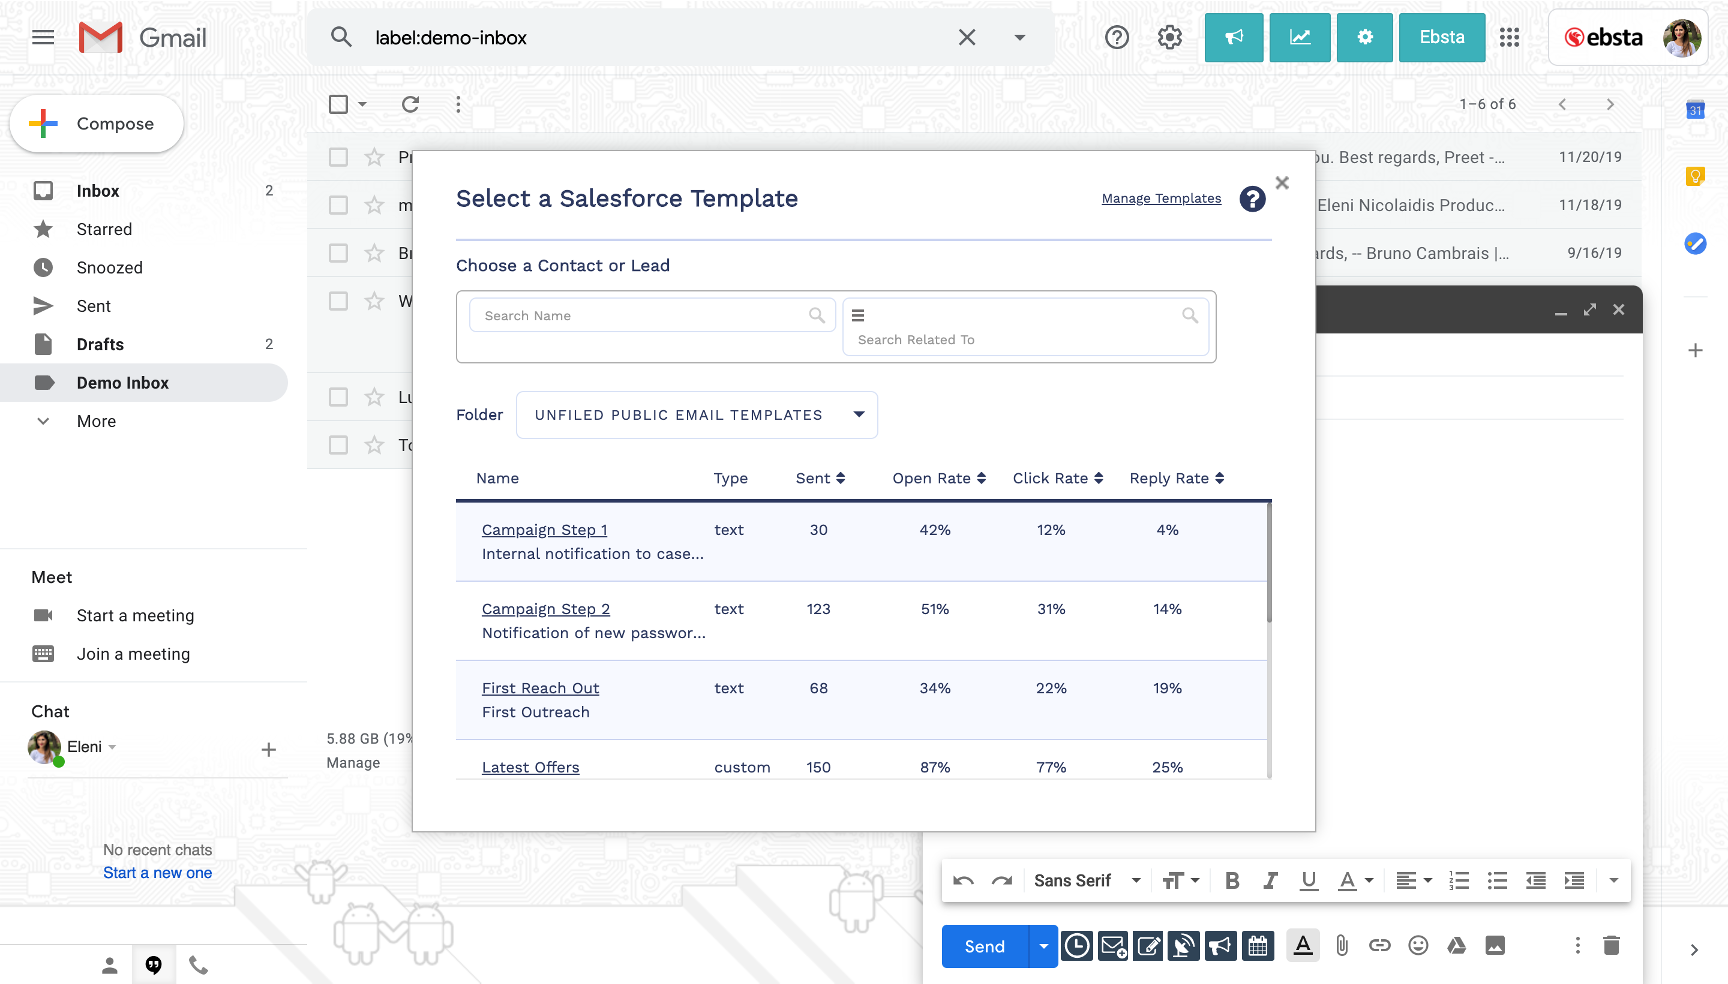
Task: Click the Ebsta satellite tracking icon in compose
Action: click(1184, 946)
